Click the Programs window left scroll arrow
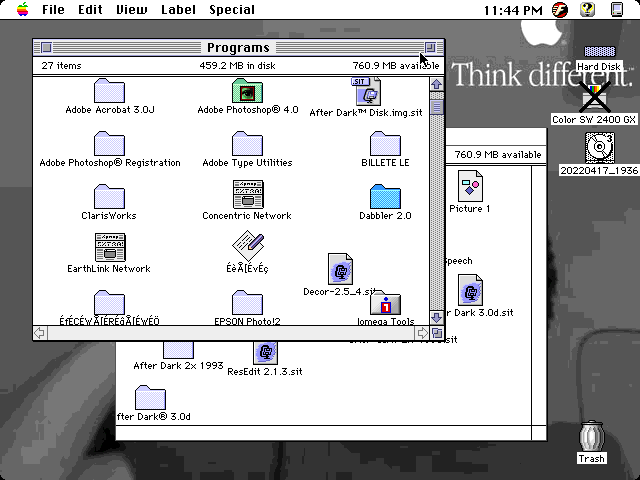This screenshot has width=640, height=480. tap(40, 333)
